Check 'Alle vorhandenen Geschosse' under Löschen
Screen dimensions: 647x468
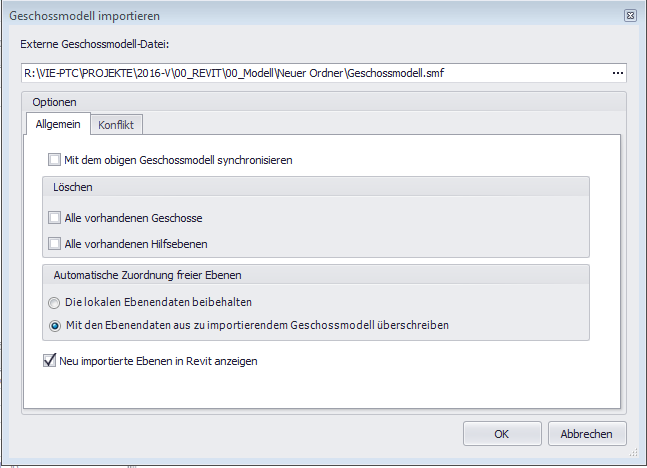(54, 217)
